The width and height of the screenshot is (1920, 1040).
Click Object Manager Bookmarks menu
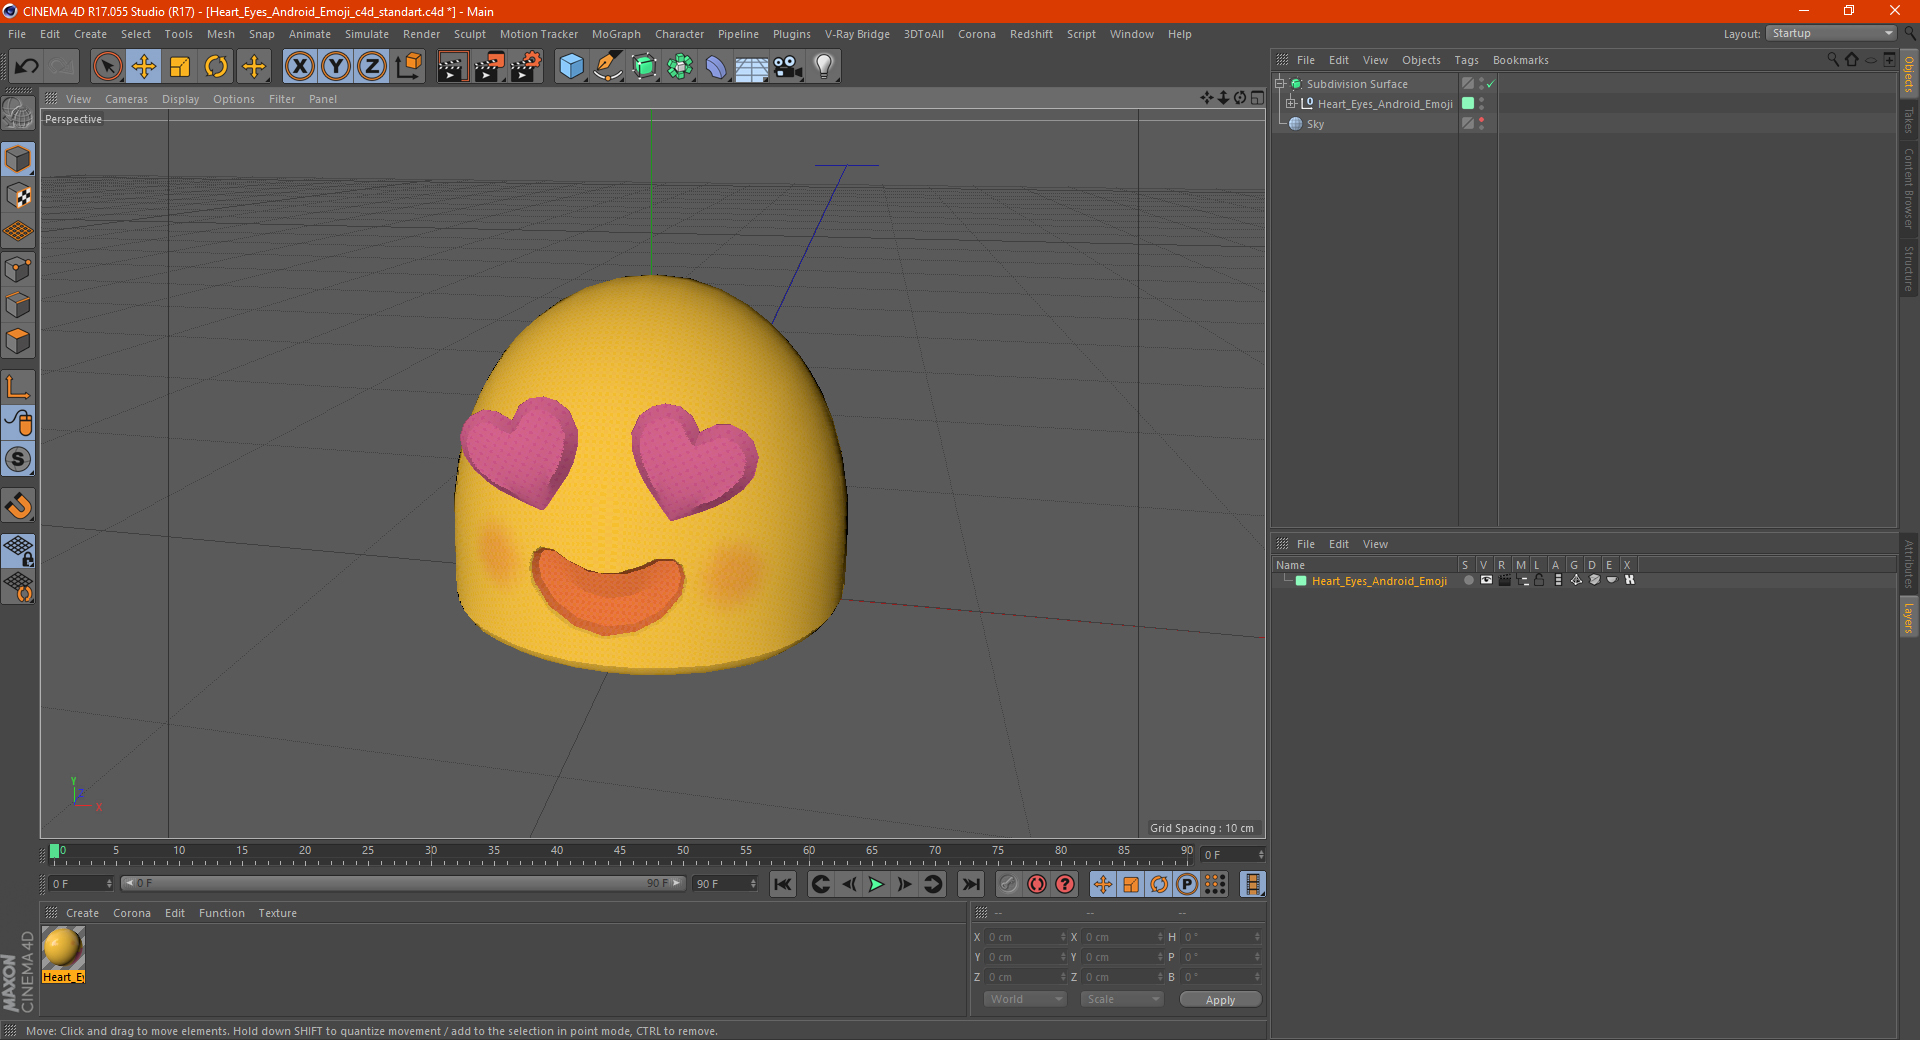(1520, 60)
